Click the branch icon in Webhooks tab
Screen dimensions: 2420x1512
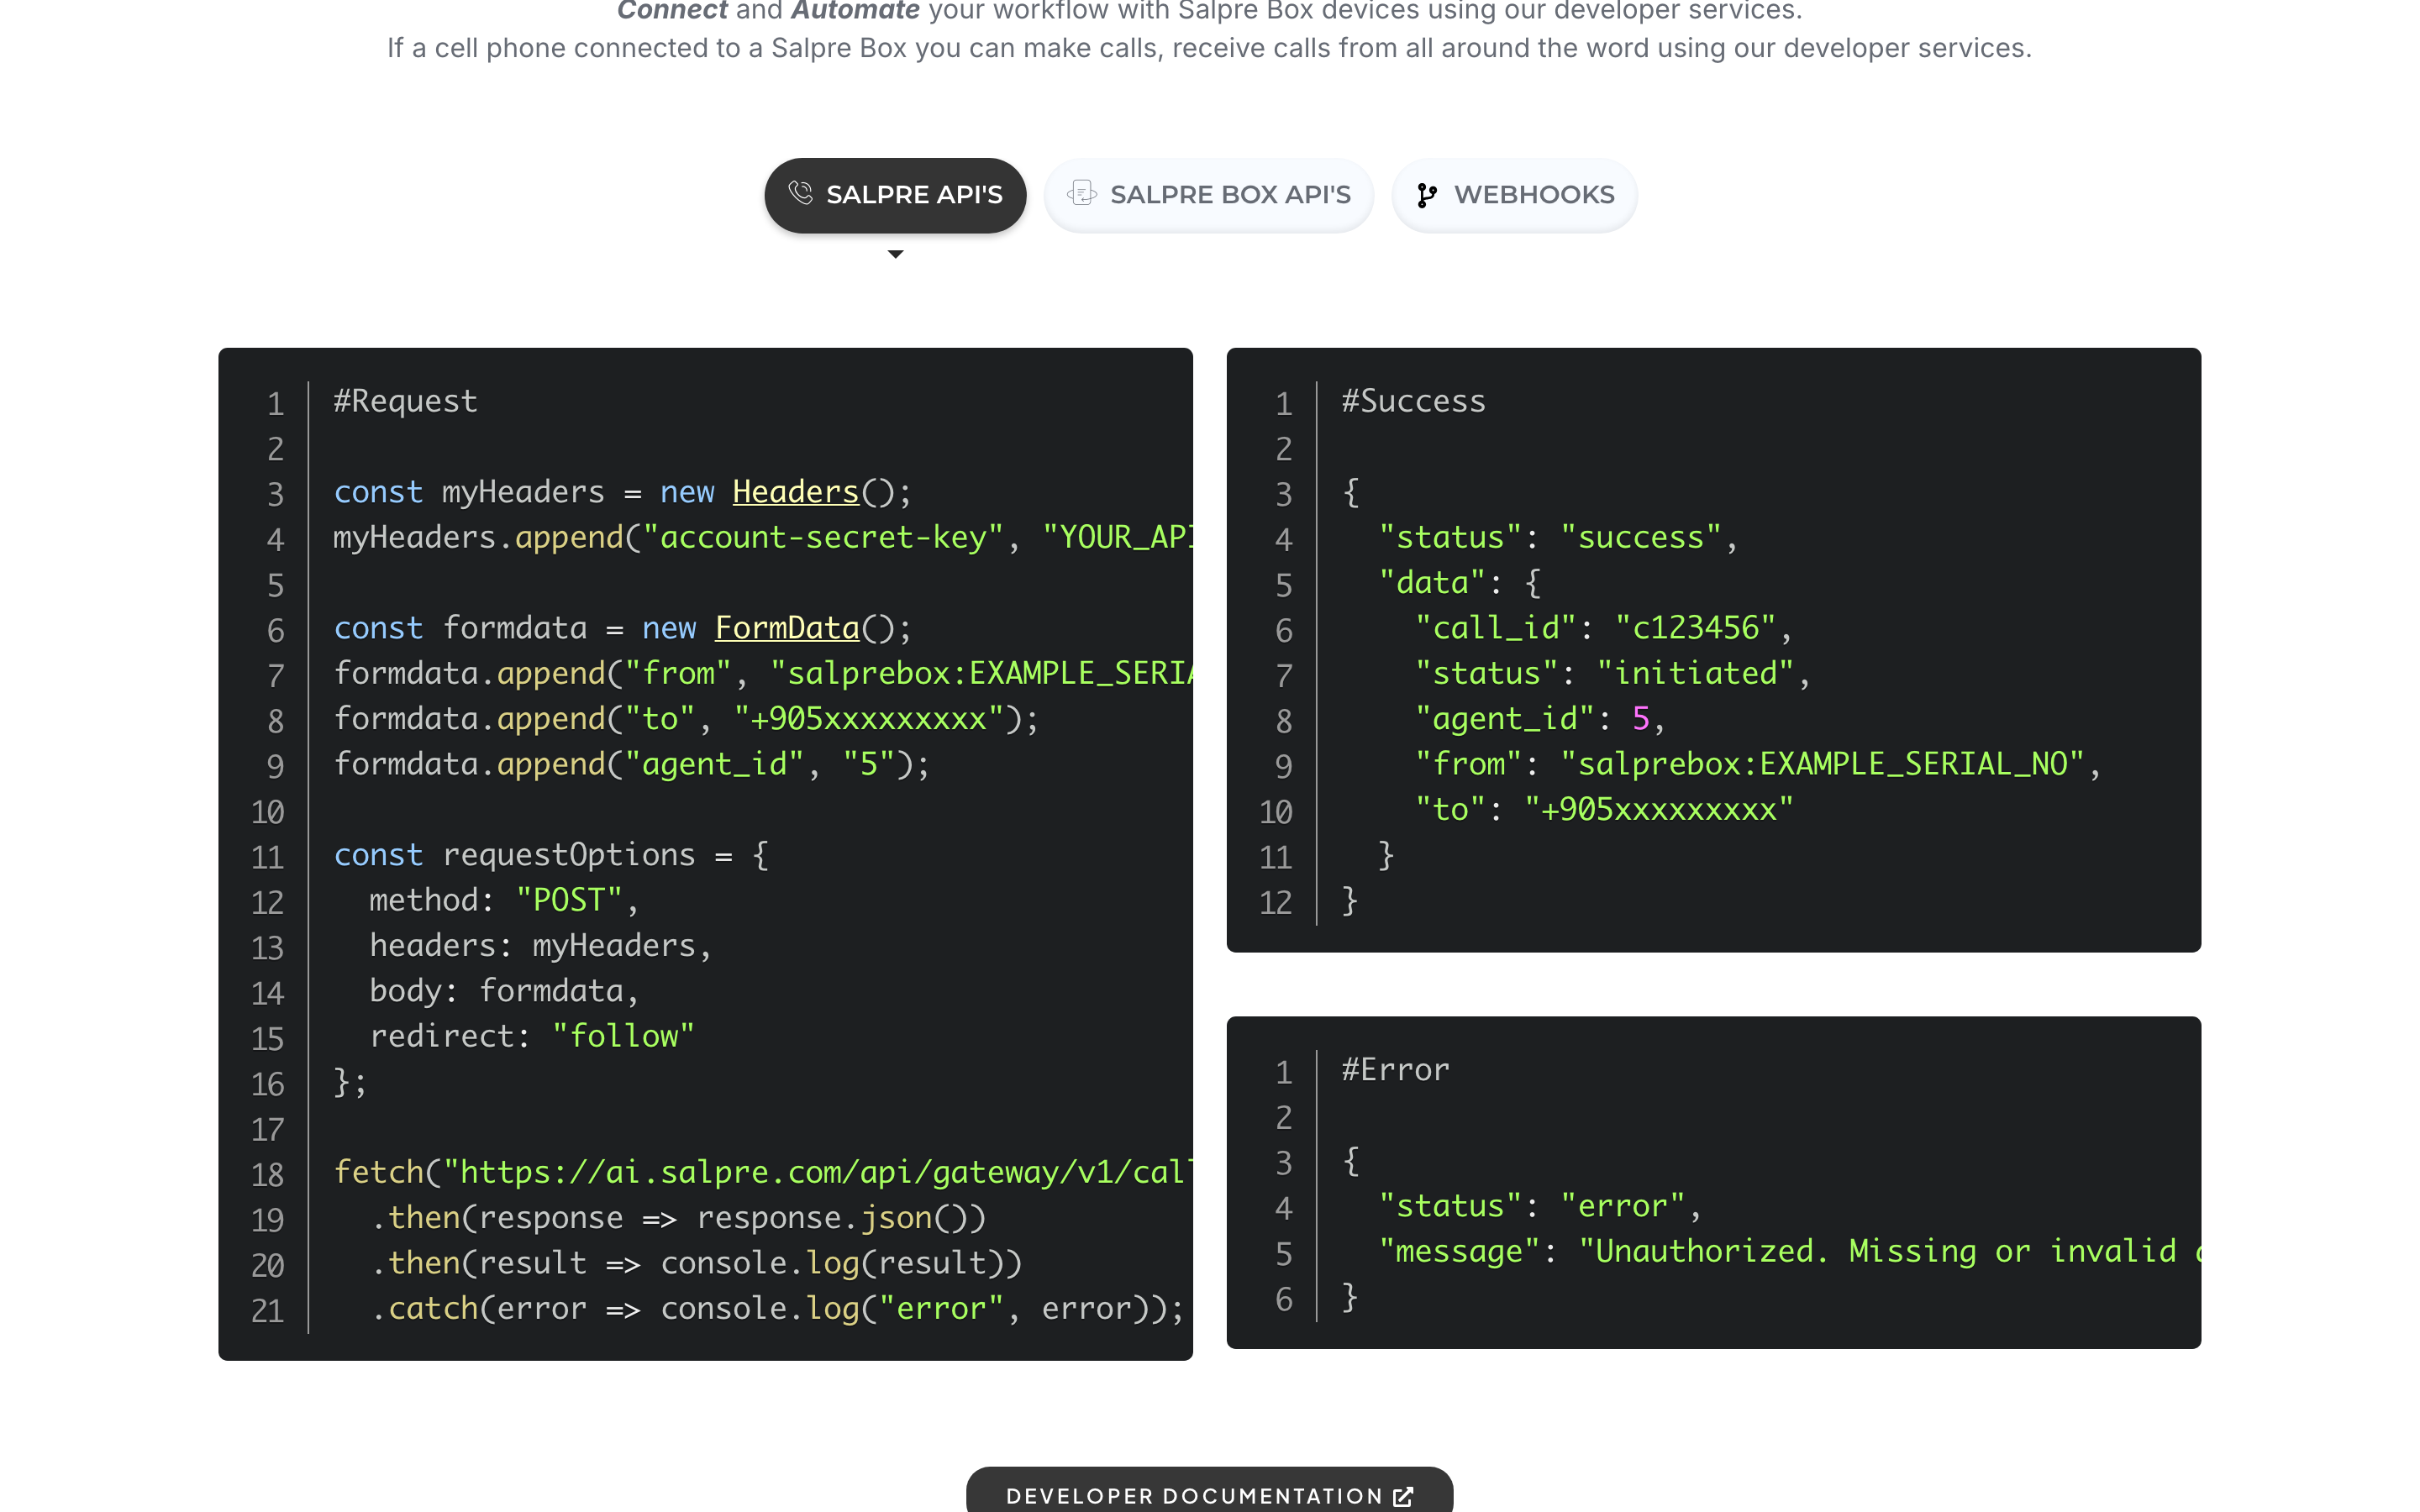[1427, 195]
